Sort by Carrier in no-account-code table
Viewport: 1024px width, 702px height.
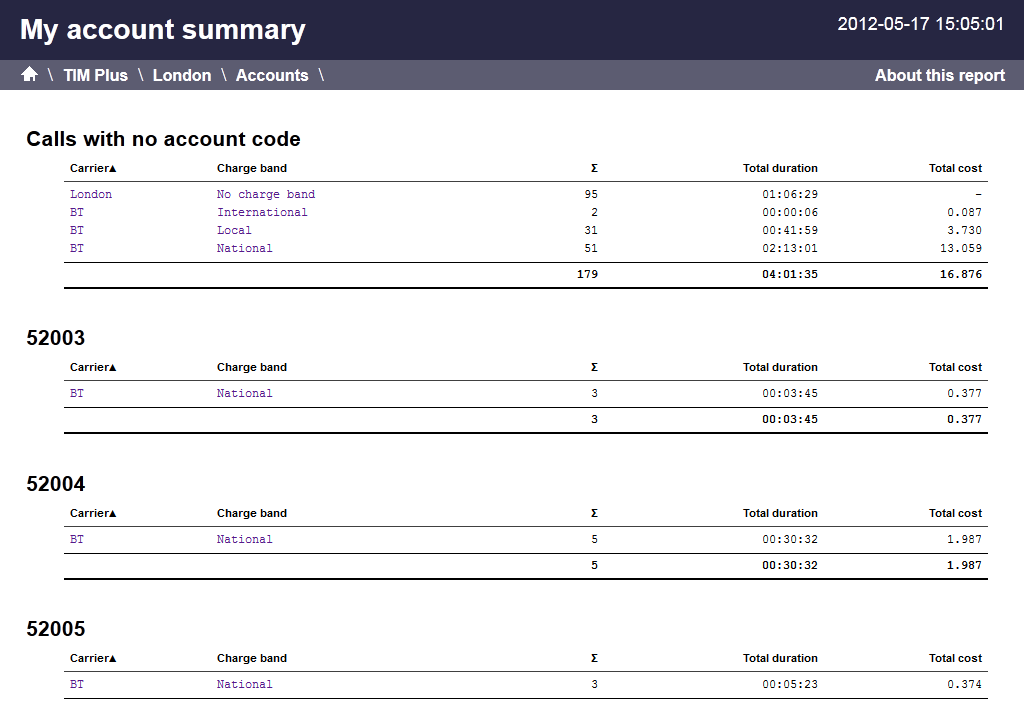[93, 168]
